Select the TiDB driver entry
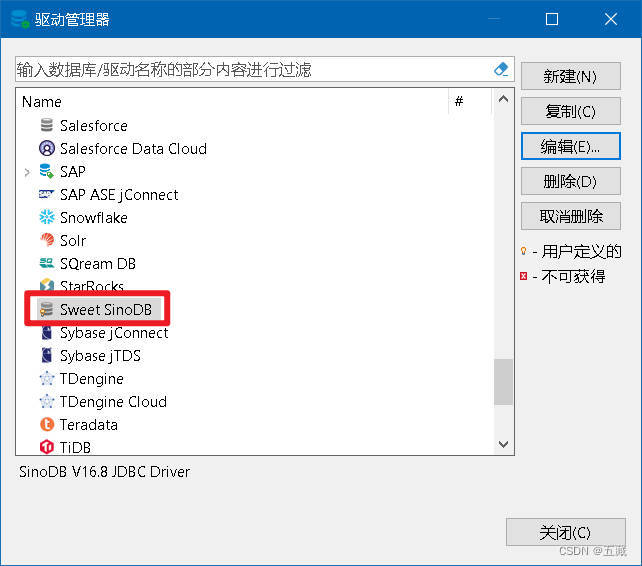Viewport: 642px width, 566px height. (x=75, y=447)
